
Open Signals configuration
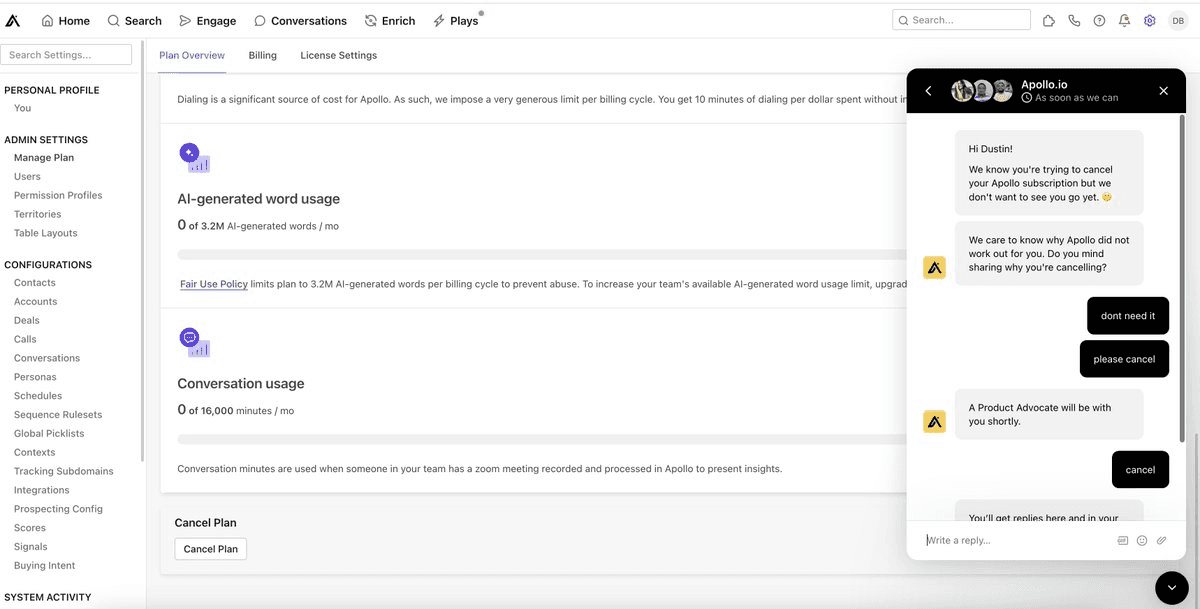click(30, 547)
